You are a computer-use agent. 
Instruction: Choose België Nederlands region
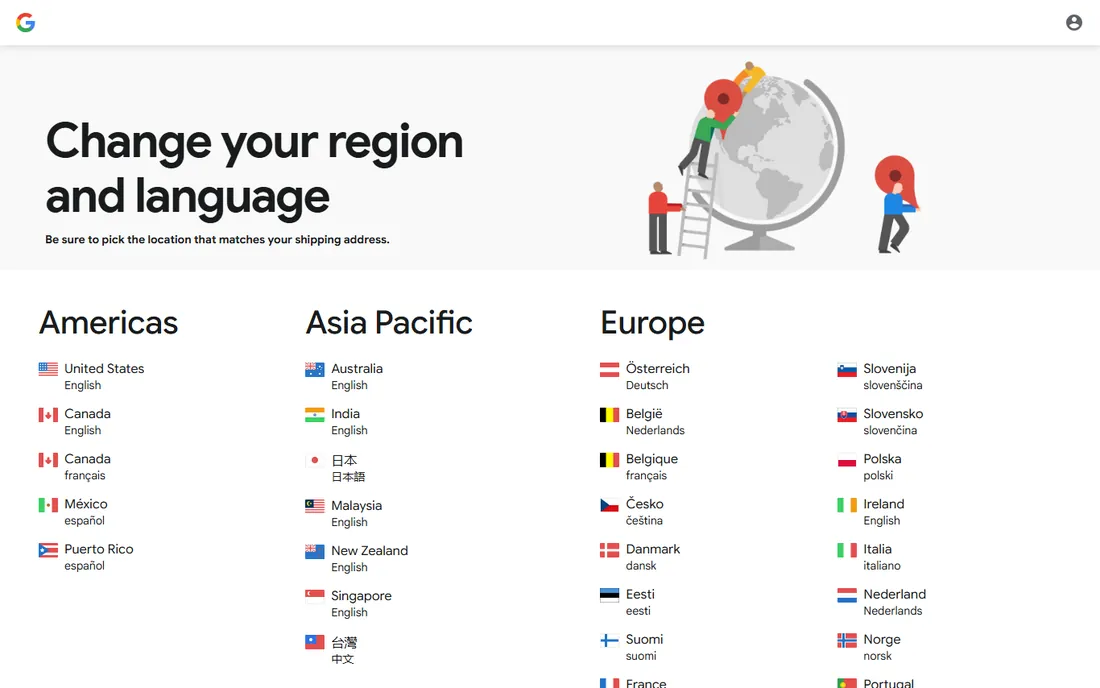(x=642, y=421)
